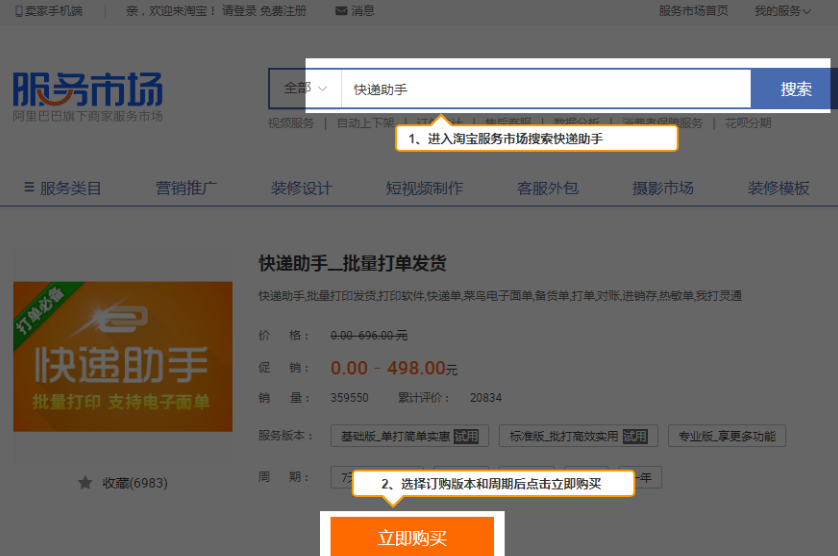This screenshot has height=556, width=838.
Task: Open the 花呗分期 quick link
Action: point(748,123)
